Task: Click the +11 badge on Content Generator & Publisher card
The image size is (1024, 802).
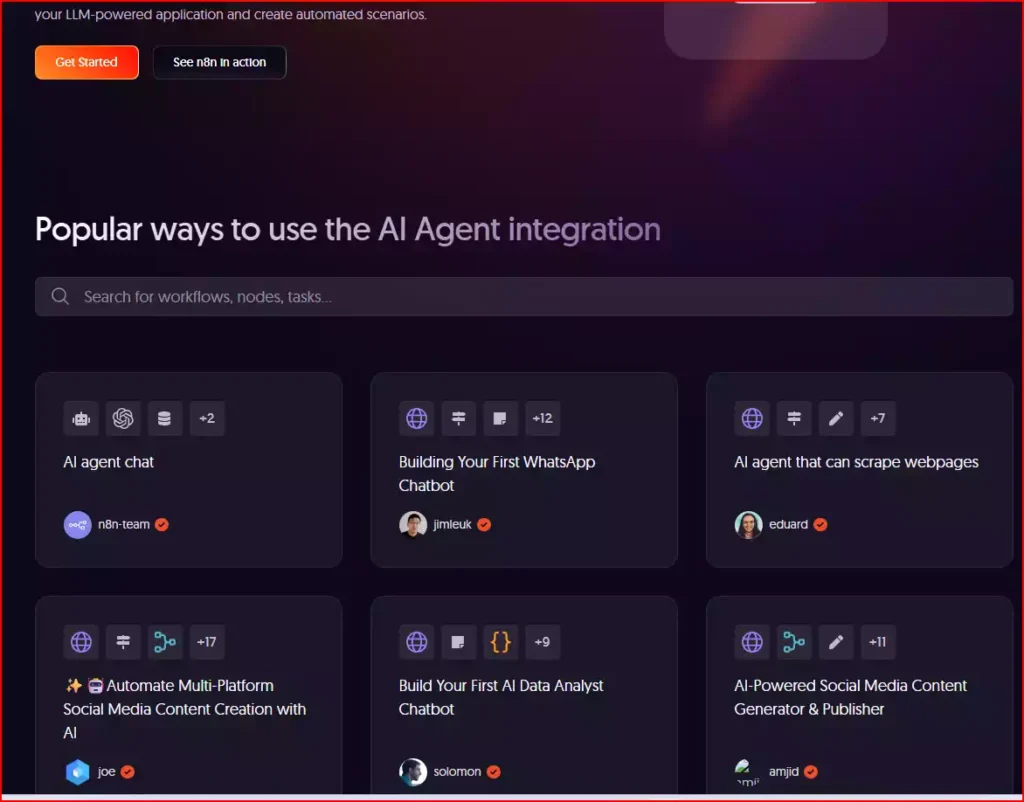Action: coord(878,642)
